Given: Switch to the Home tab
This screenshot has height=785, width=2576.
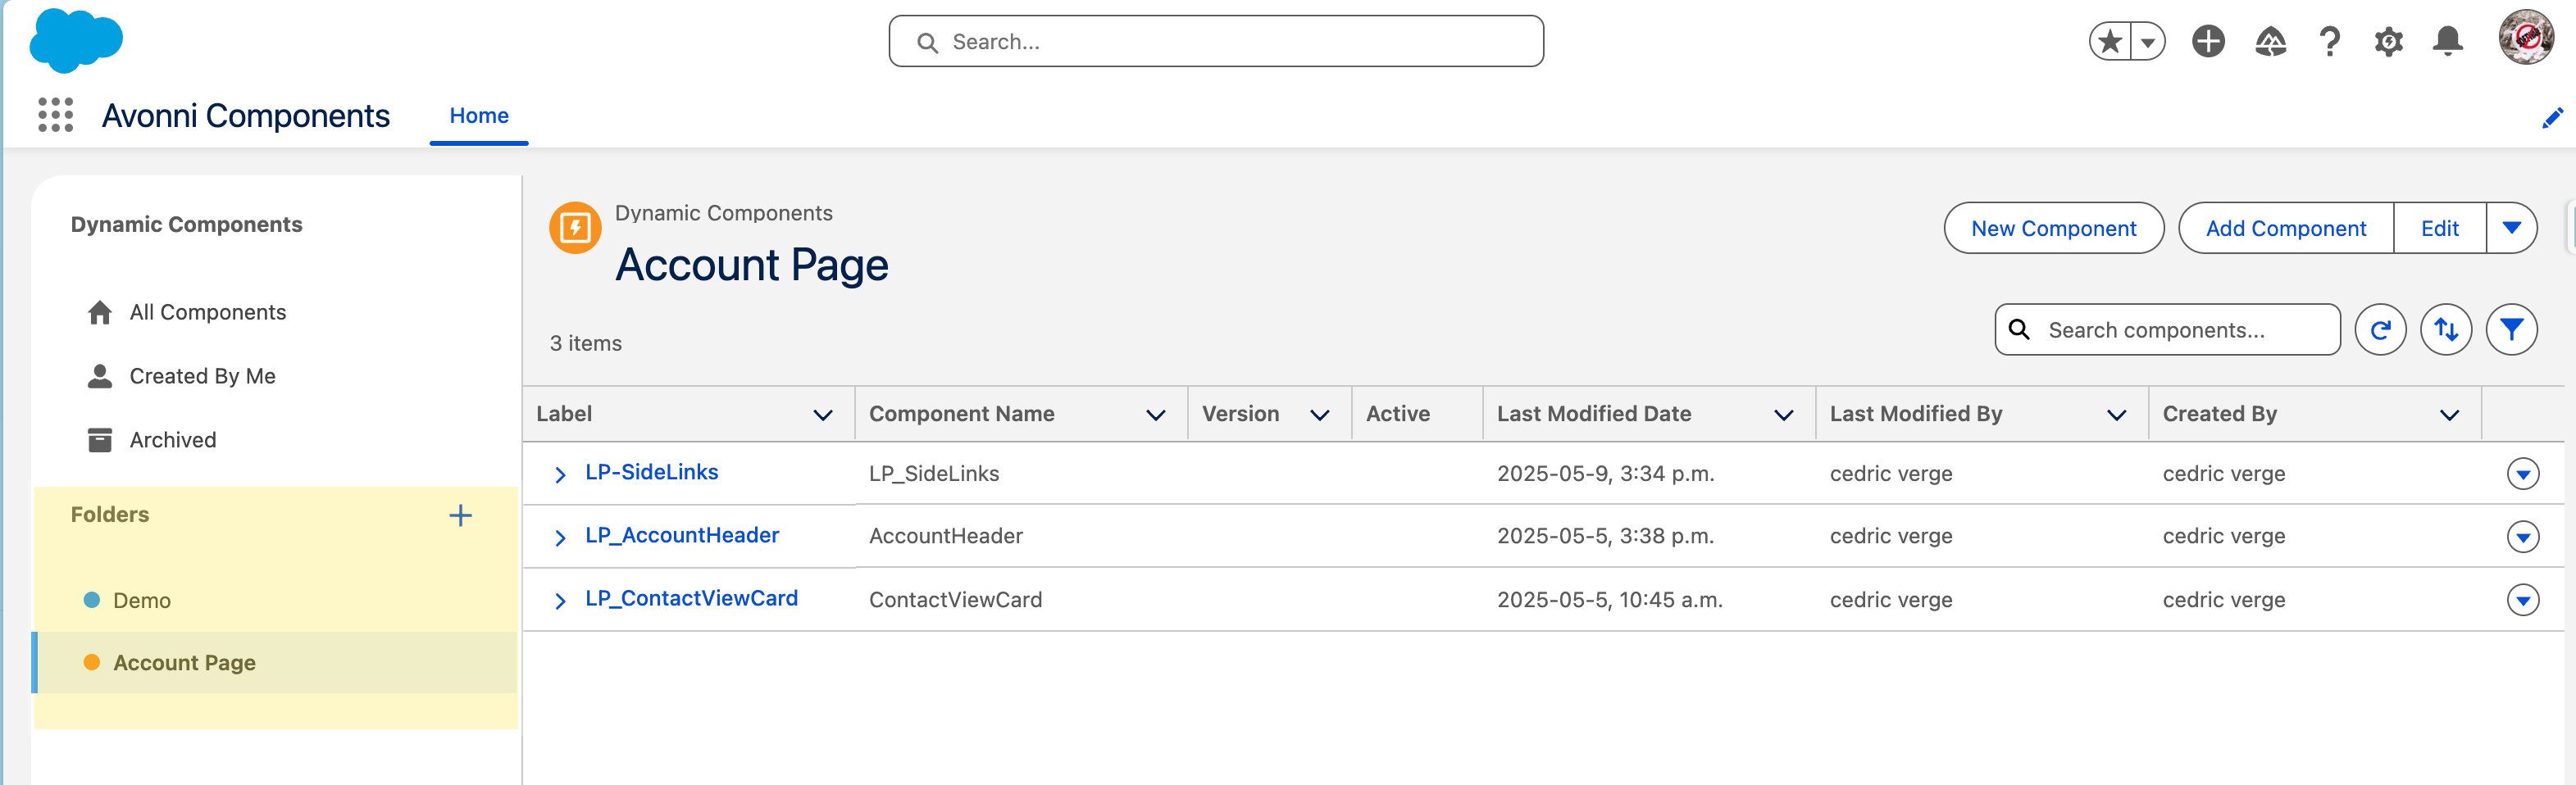Looking at the screenshot, I should [479, 116].
